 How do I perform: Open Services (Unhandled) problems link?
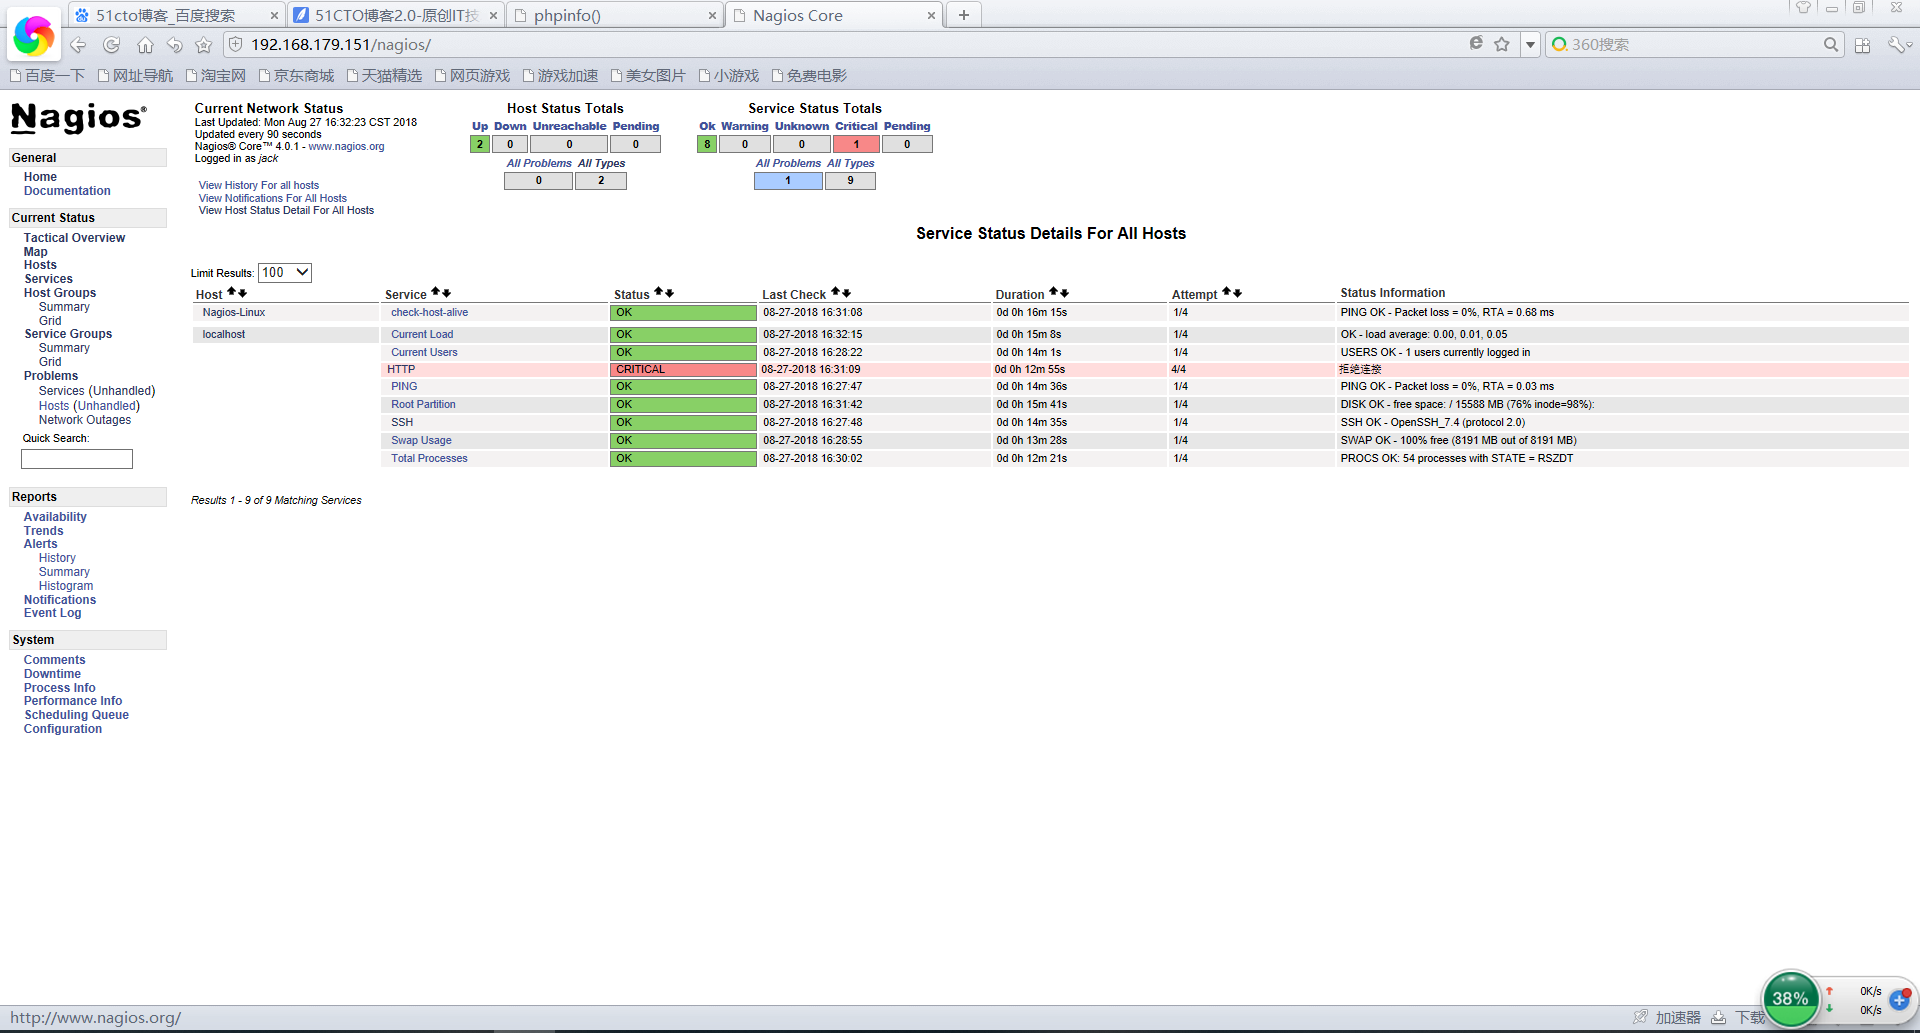(x=97, y=391)
